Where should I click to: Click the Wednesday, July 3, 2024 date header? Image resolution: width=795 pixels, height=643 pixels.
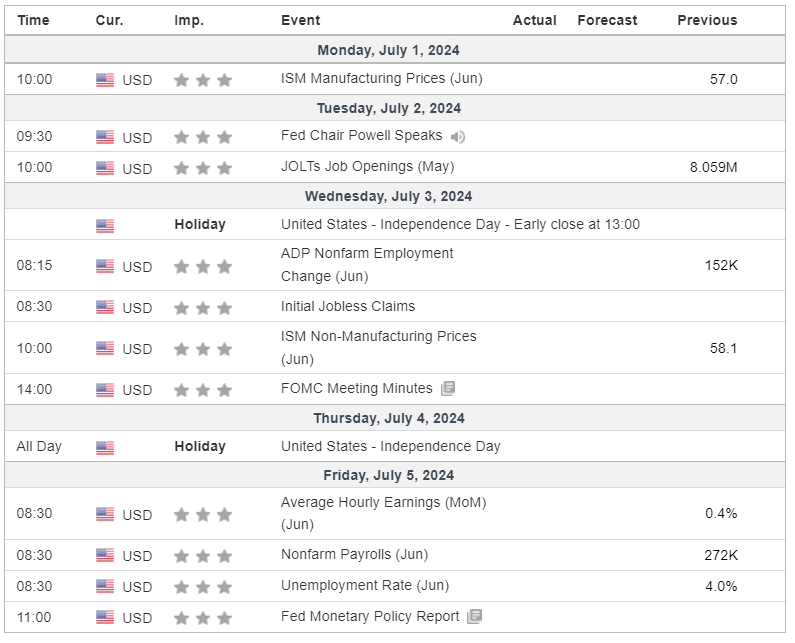(x=388, y=196)
